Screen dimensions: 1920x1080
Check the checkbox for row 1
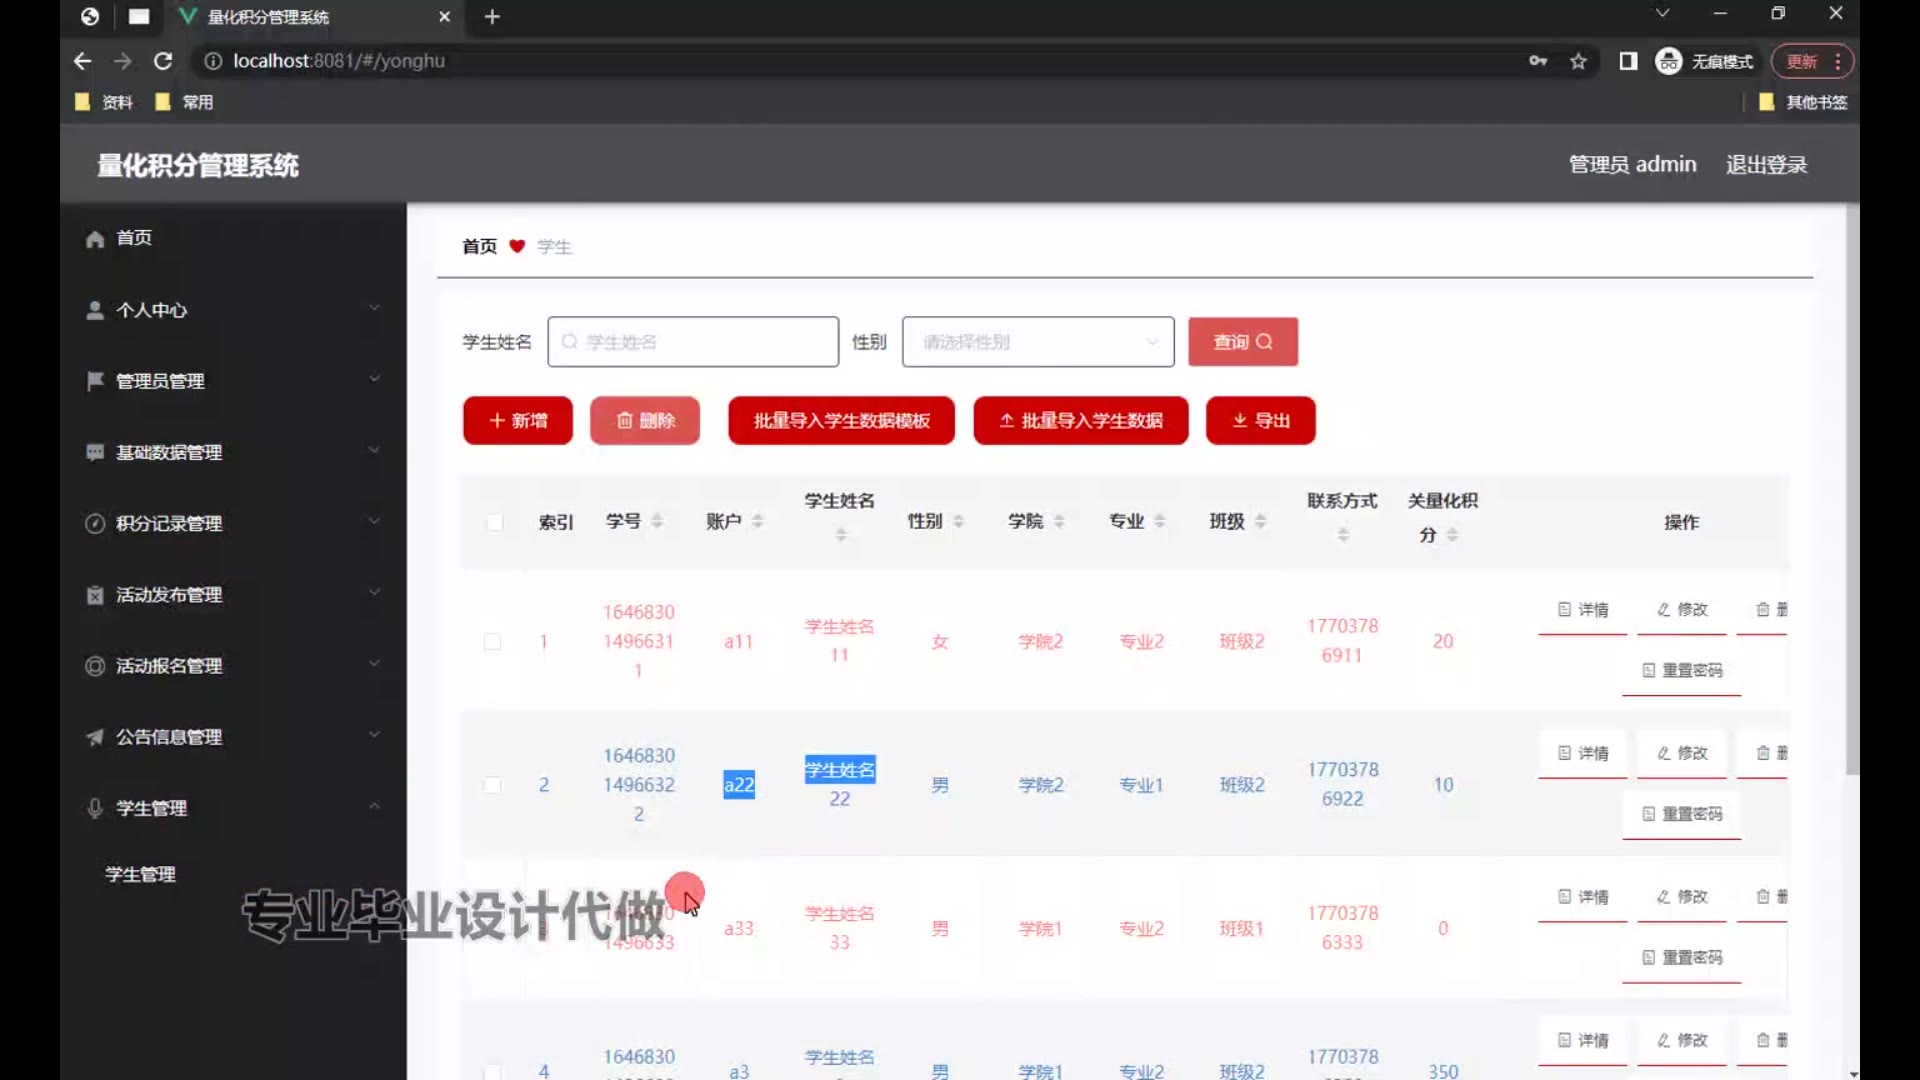(492, 641)
